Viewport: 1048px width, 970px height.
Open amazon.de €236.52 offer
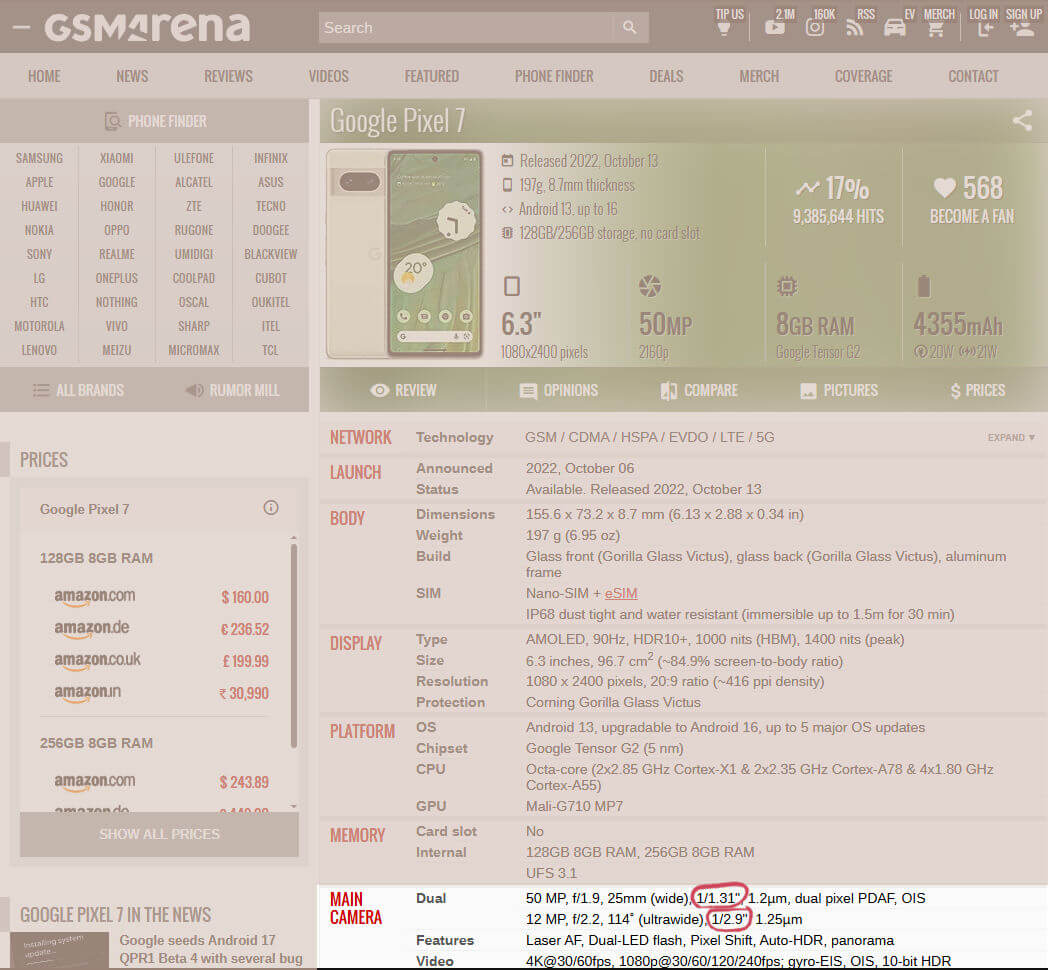click(162, 628)
